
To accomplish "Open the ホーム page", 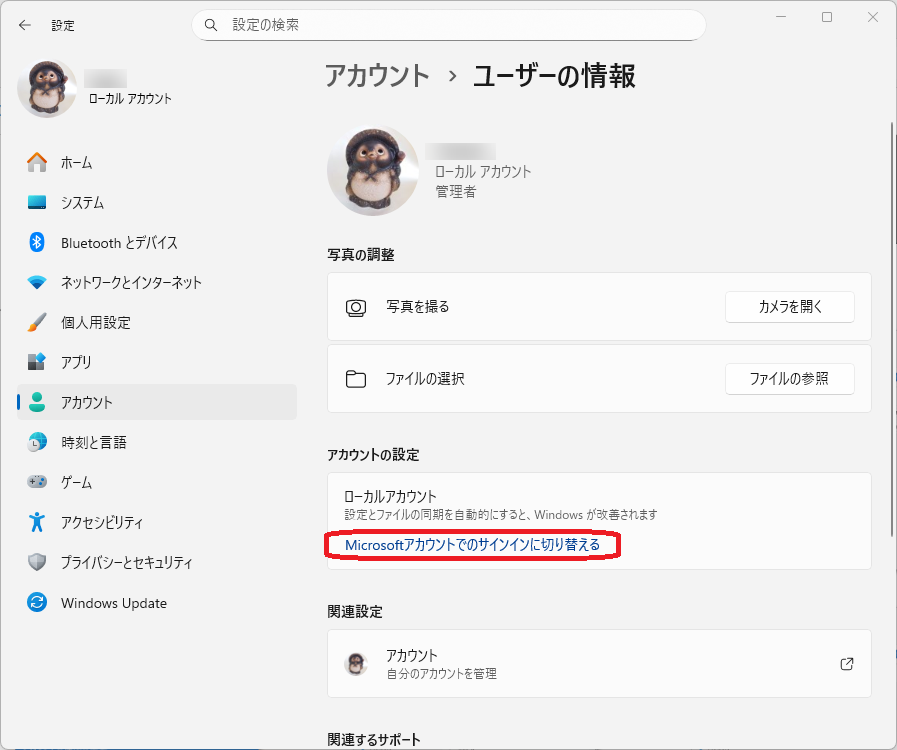I will click(x=157, y=162).
